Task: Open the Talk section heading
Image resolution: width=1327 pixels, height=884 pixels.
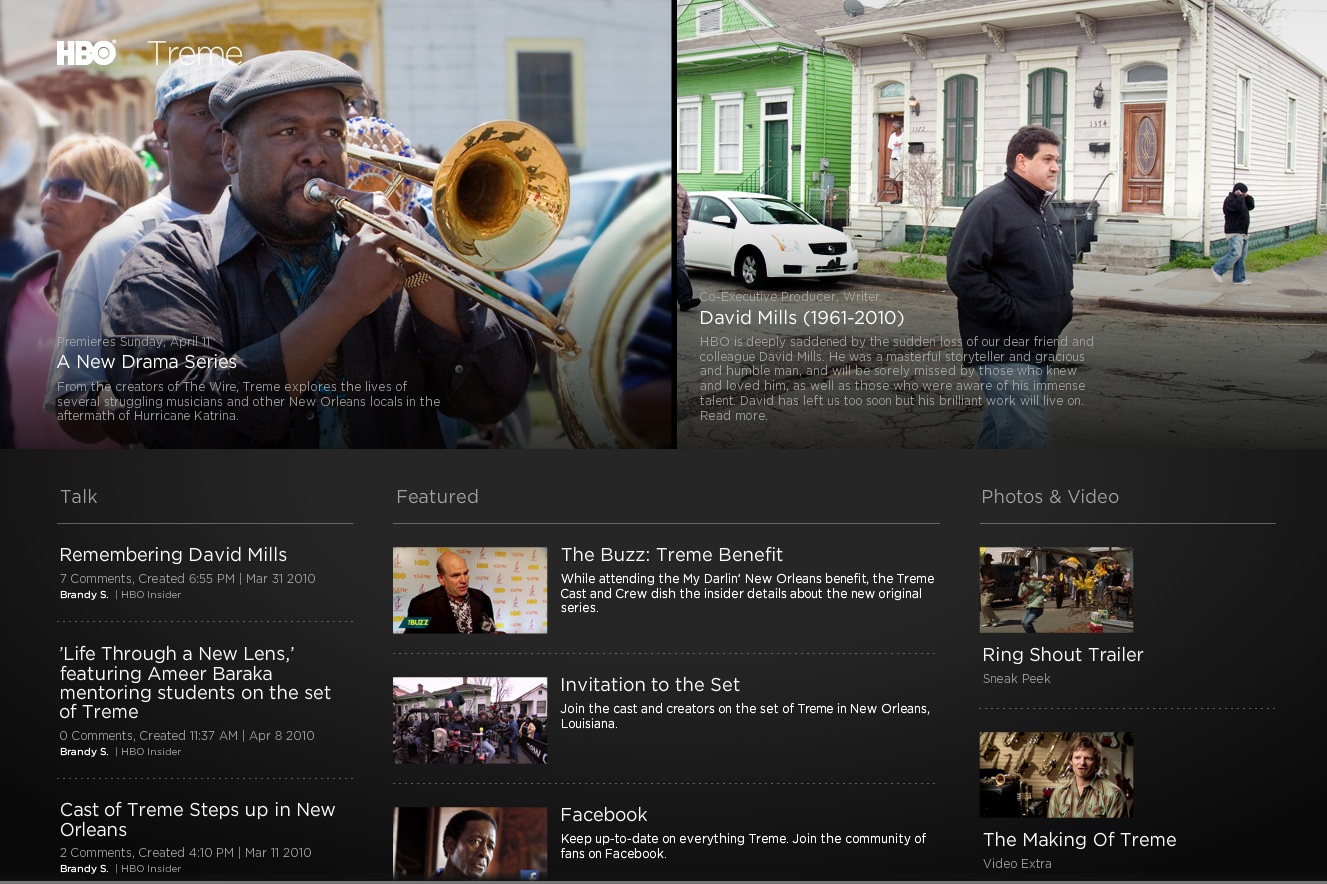Action: tap(79, 497)
